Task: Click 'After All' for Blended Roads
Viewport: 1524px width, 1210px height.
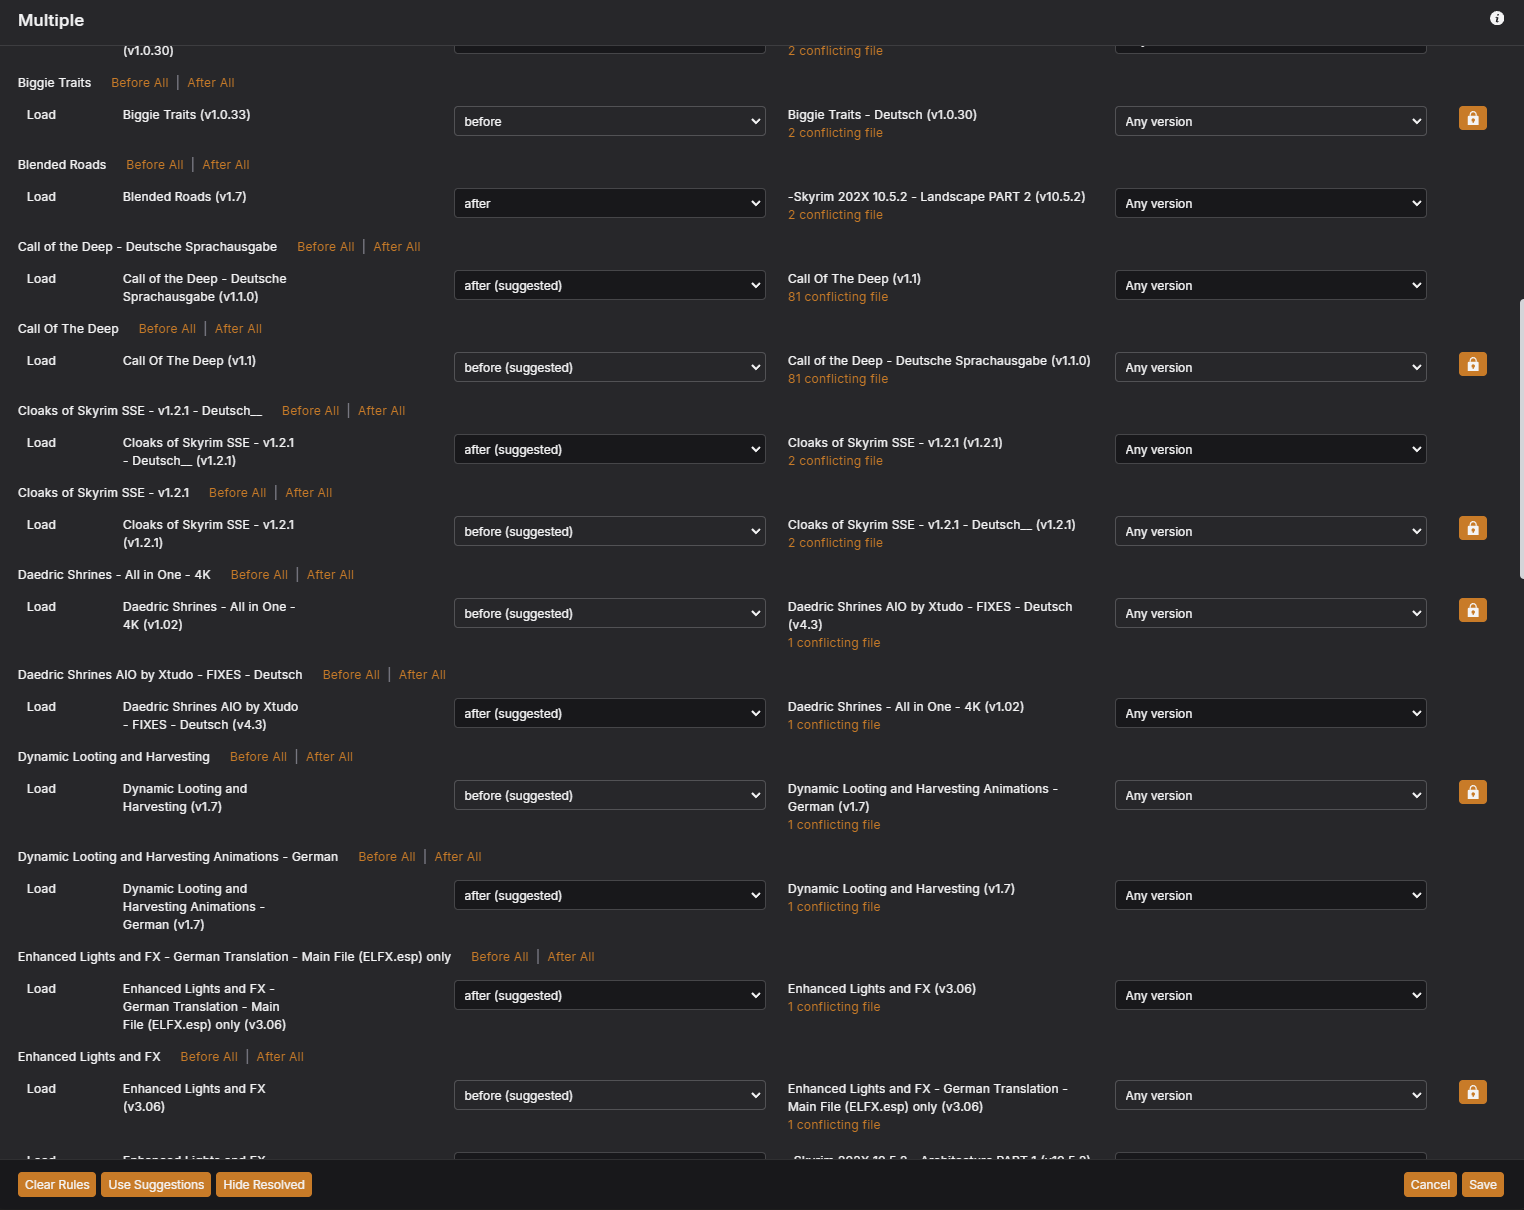Action: click(226, 165)
